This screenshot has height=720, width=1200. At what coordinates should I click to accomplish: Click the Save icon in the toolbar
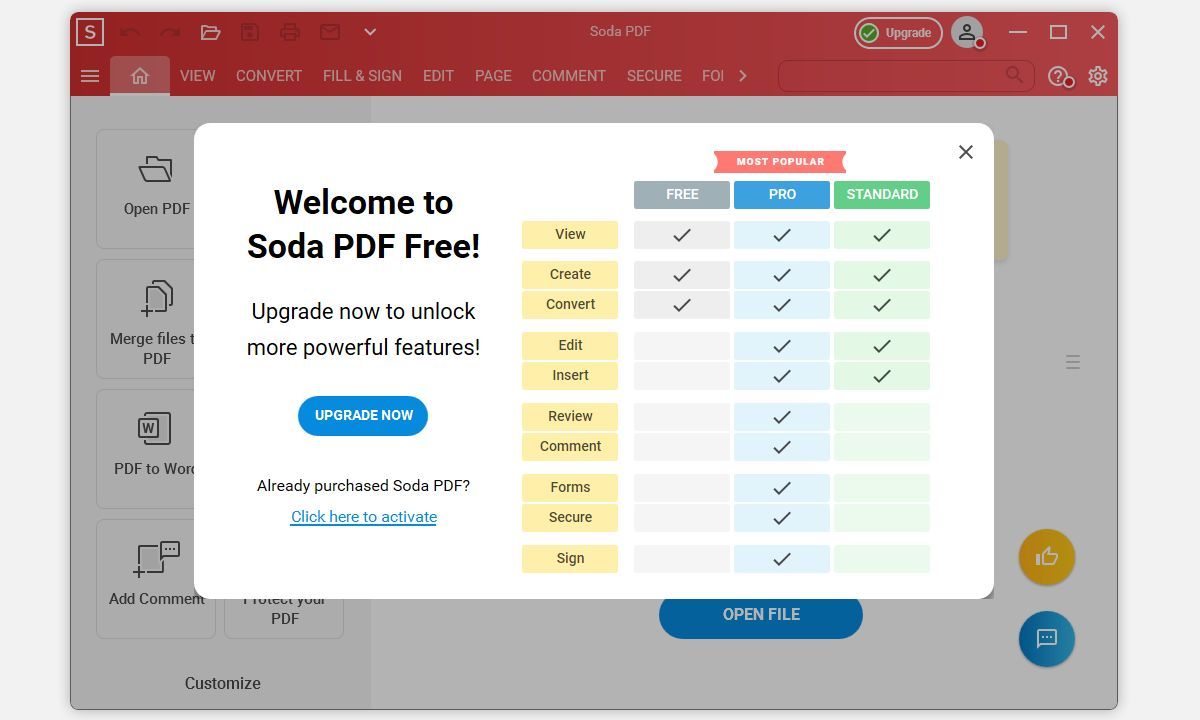(250, 31)
